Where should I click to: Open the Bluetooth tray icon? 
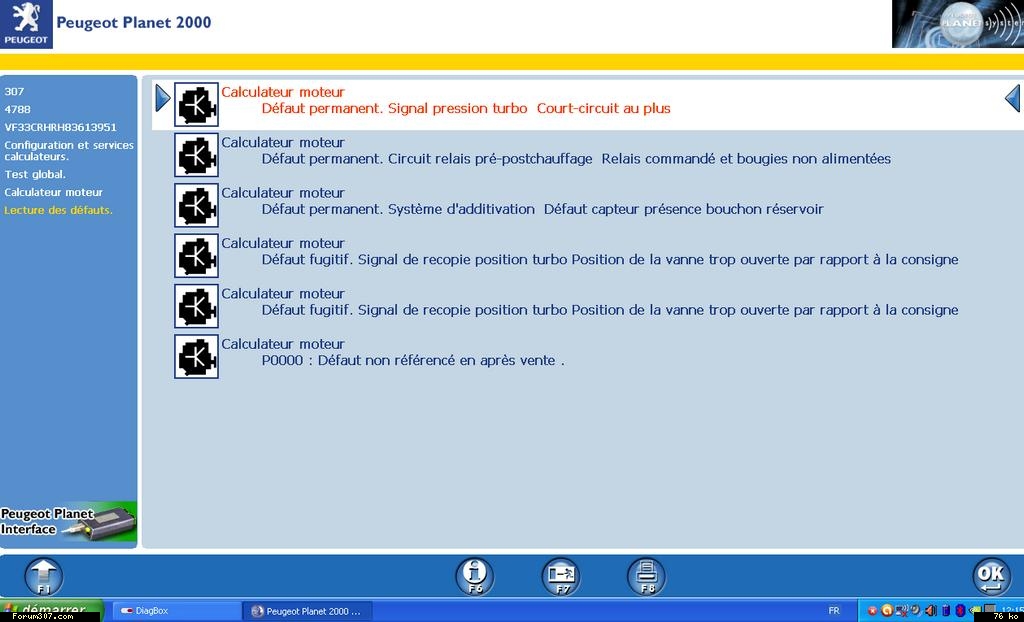pyautogui.click(x=959, y=611)
